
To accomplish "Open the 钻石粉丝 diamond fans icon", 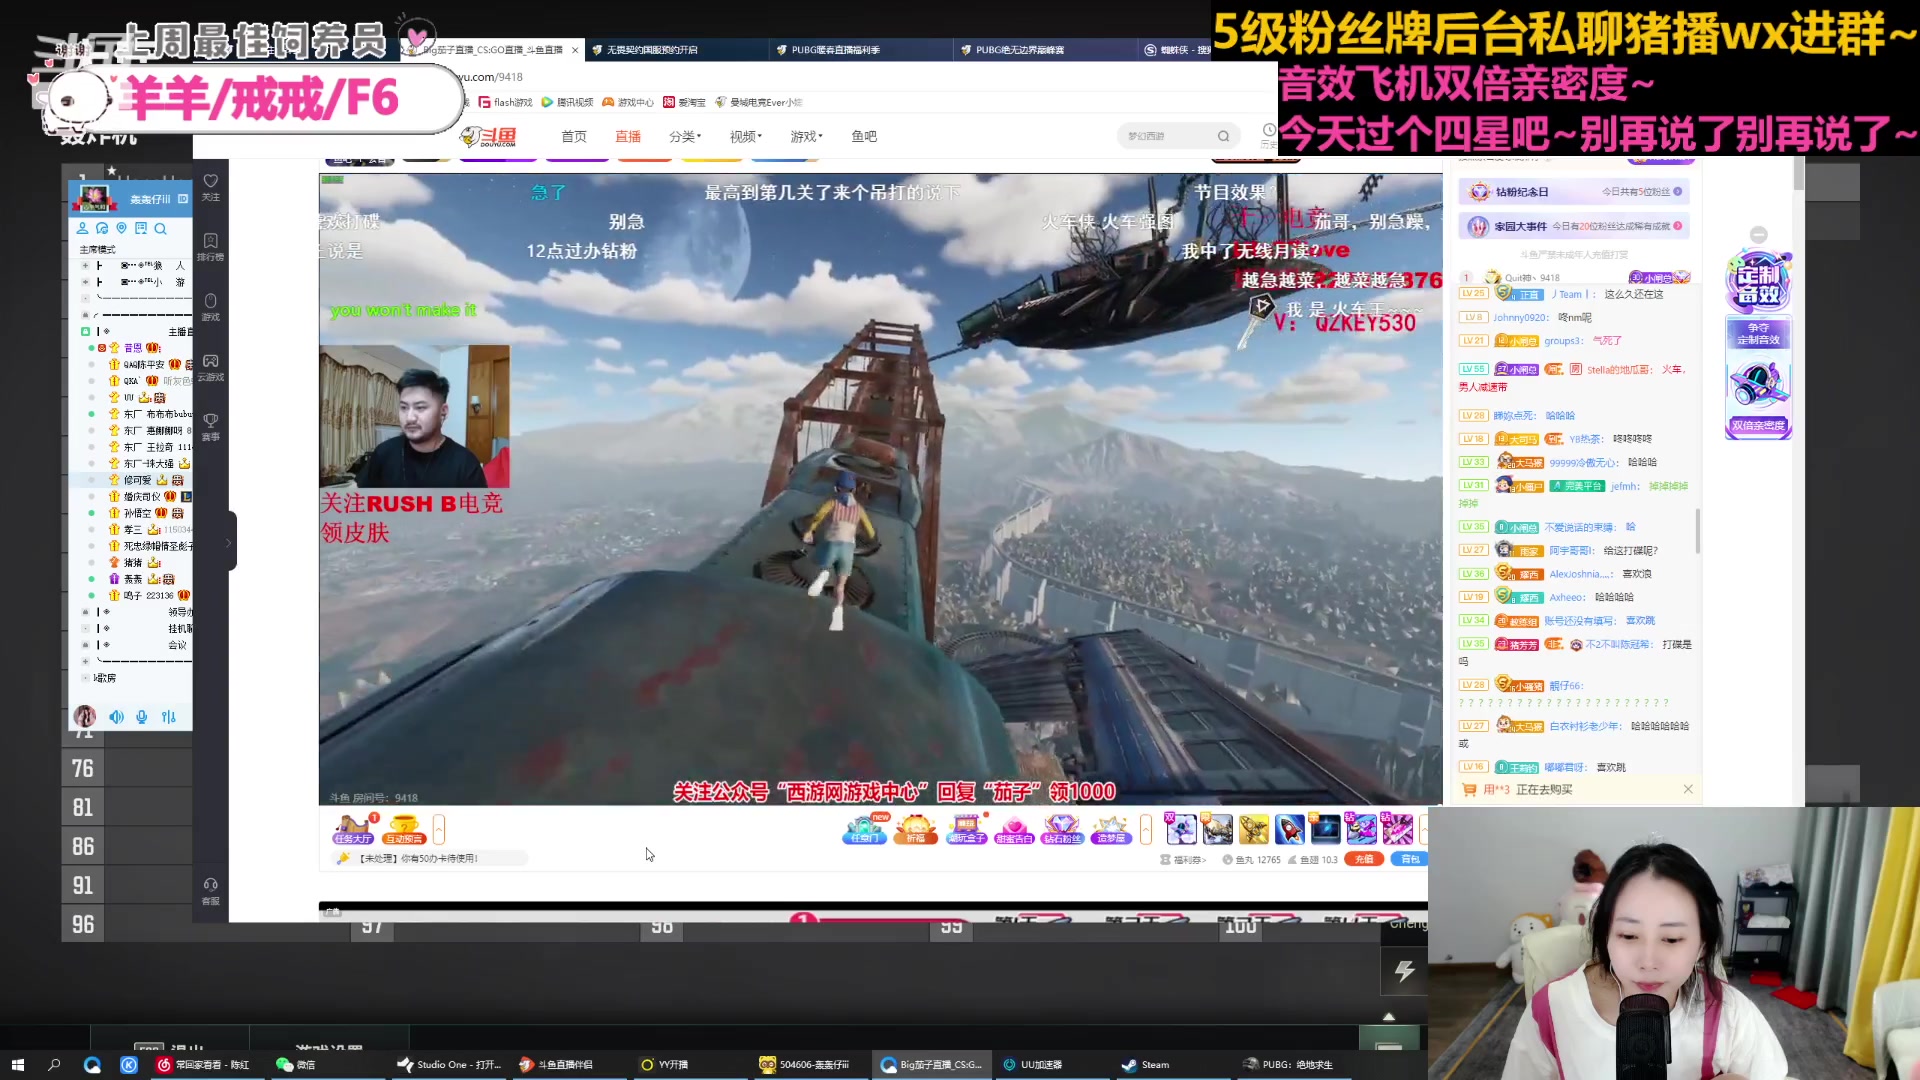I will pos(1060,830).
